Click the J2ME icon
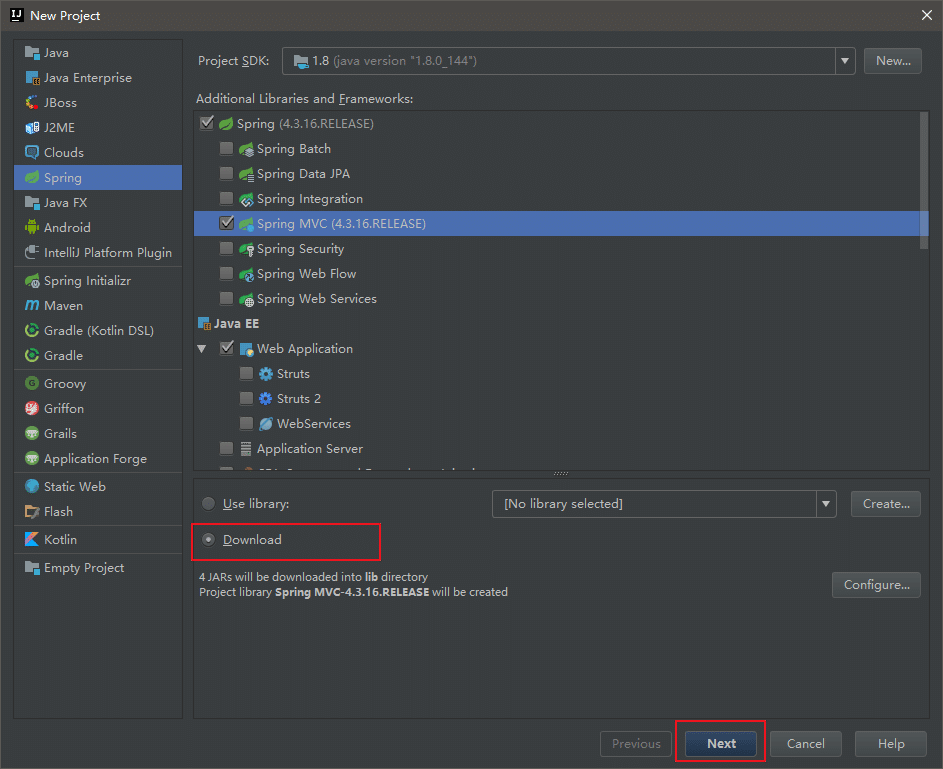 point(32,127)
